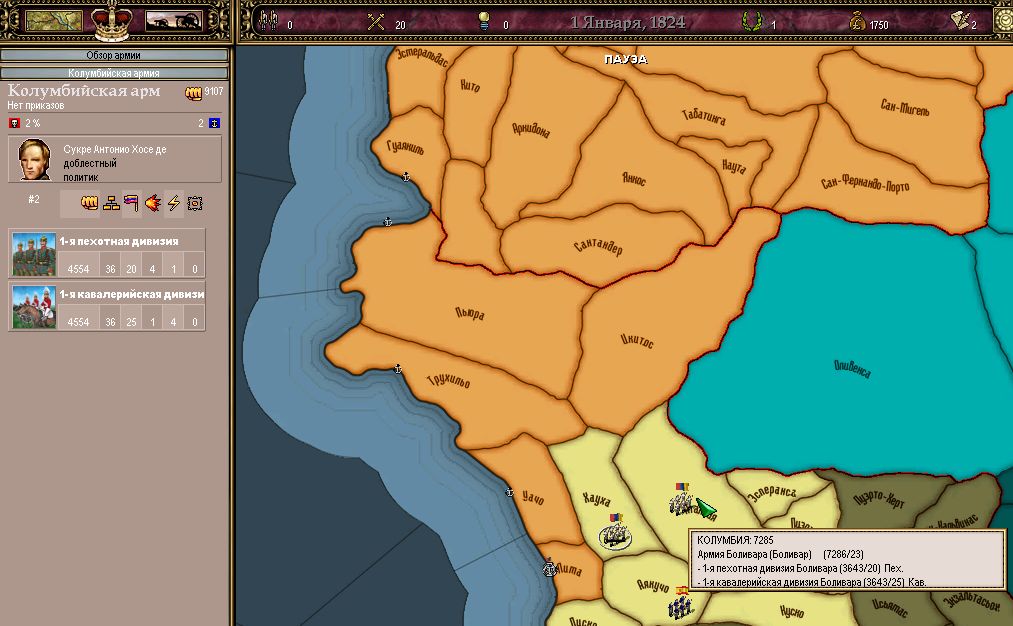Click the port anchor at Трухильо
The width and height of the screenshot is (1013, 626).
398,369
